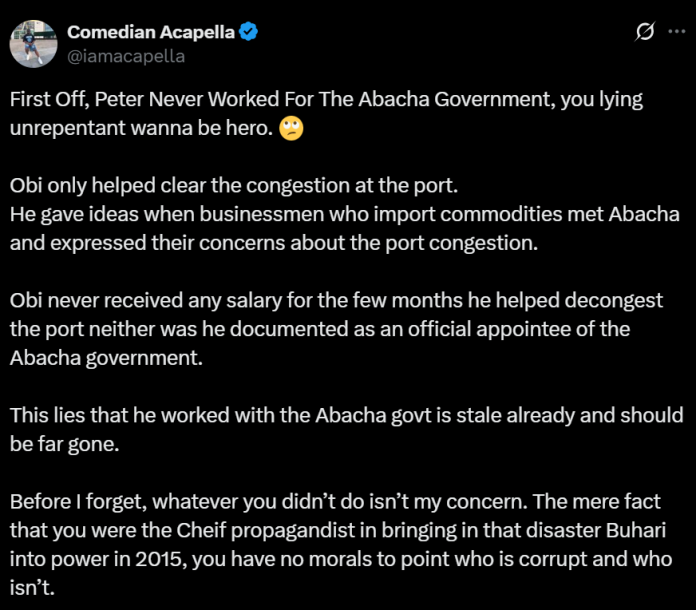The height and width of the screenshot is (610, 696).
Task: Click the line beginning "Before I forget, whatever"
Action: click(335, 502)
